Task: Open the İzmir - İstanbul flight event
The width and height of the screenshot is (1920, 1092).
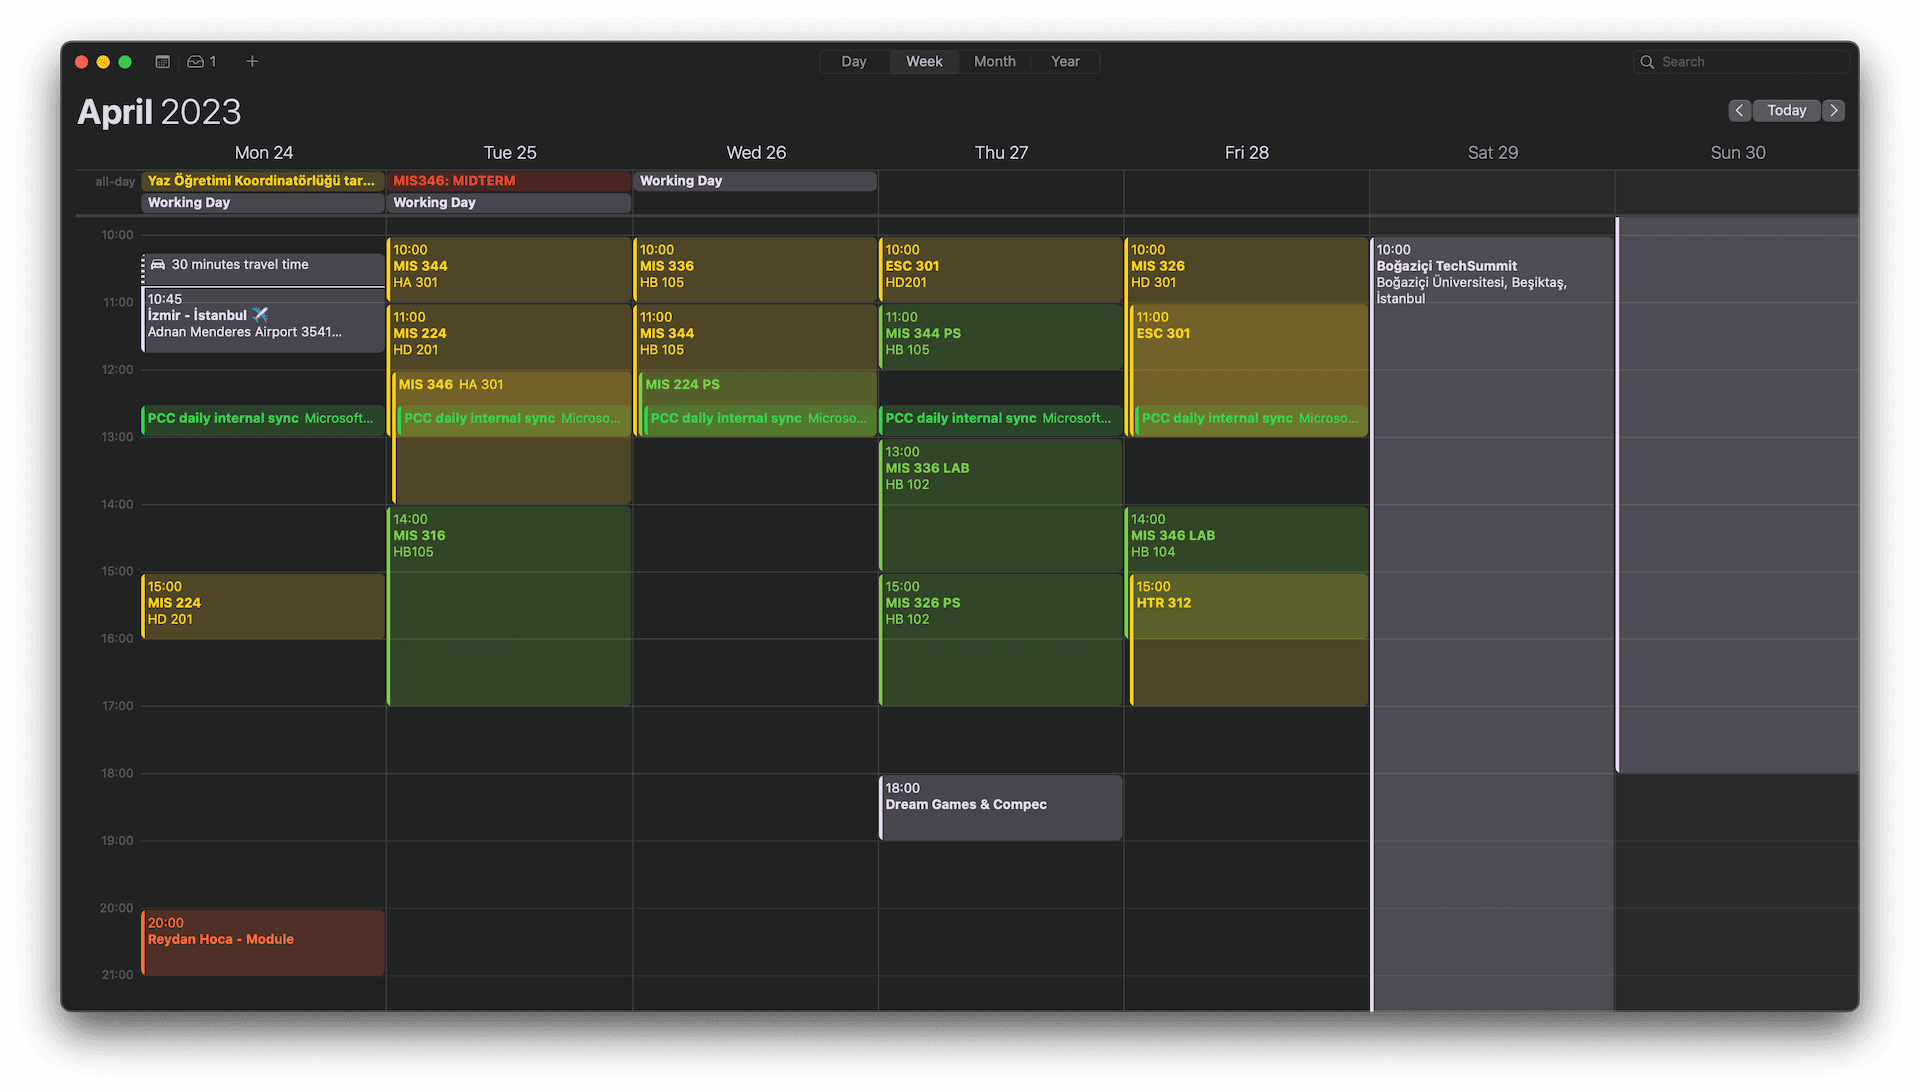Action: pyautogui.click(x=263, y=320)
